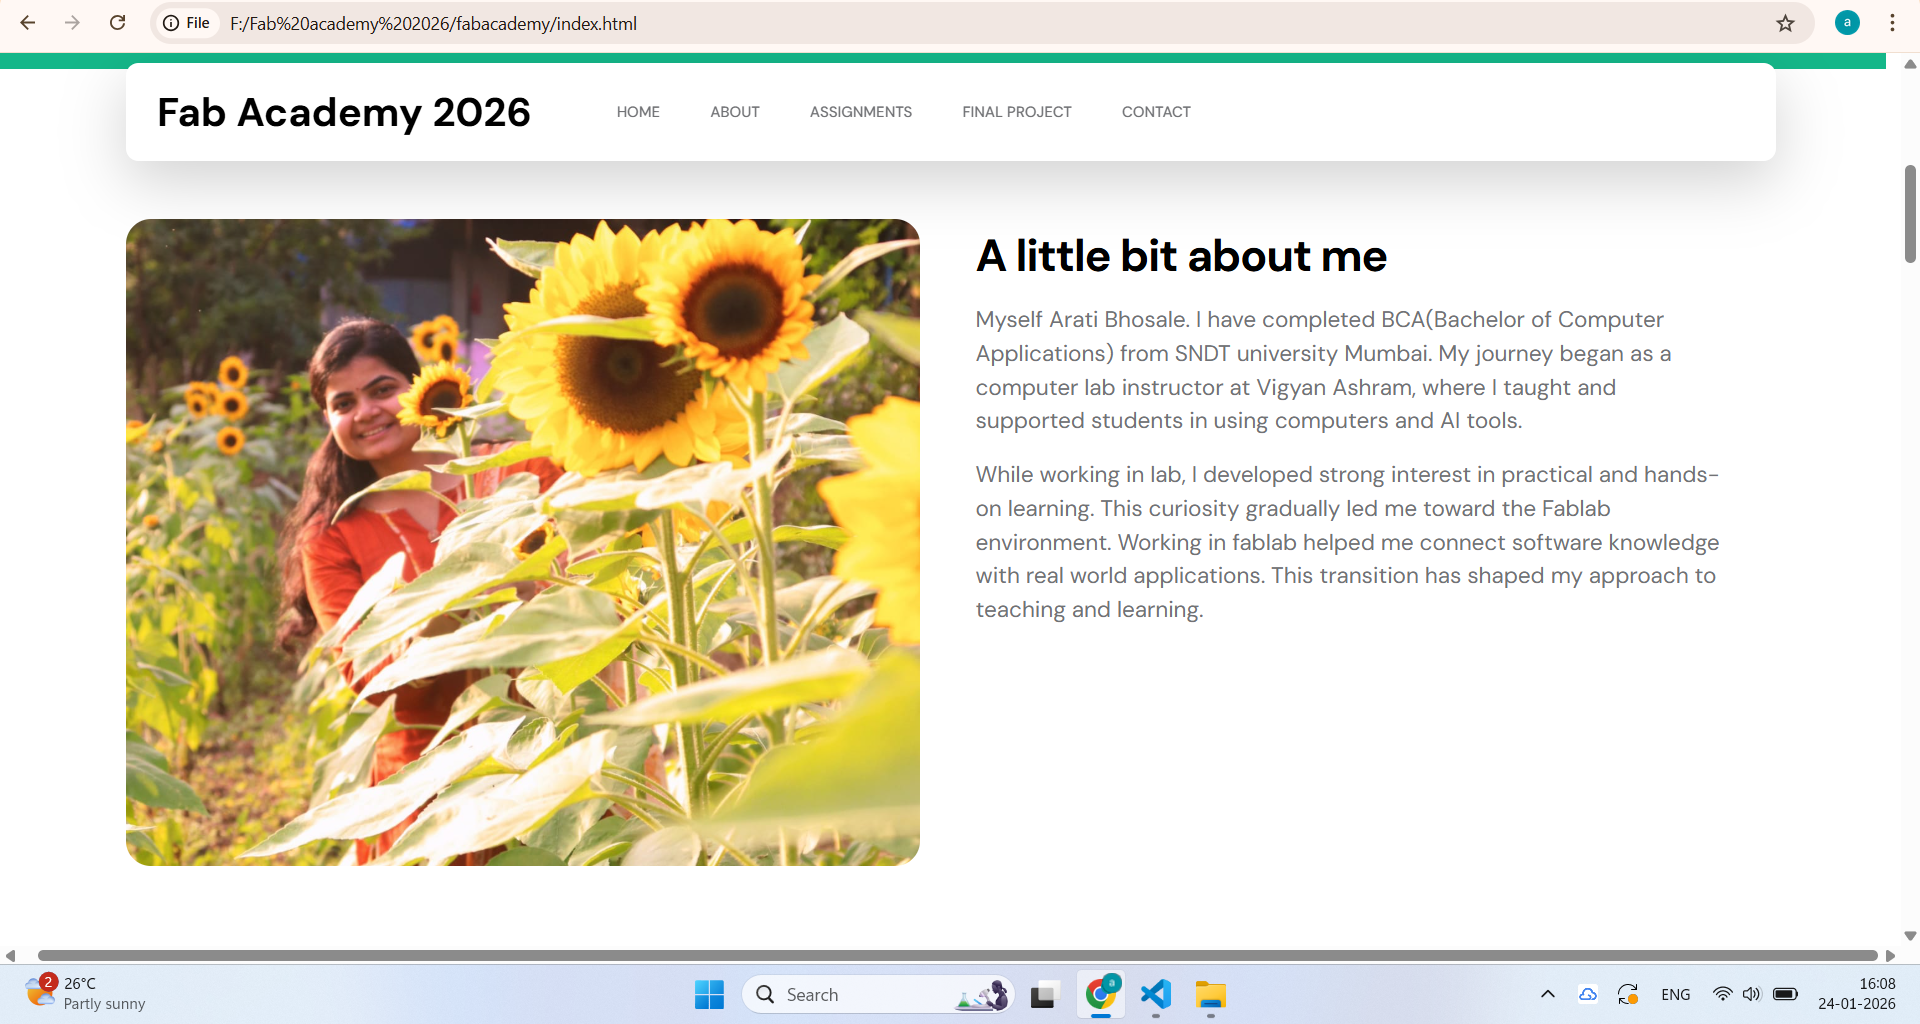Open the FINAL PROJECT navigation link
Viewport: 1920px width, 1024px height.
click(x=1017, y=112)
